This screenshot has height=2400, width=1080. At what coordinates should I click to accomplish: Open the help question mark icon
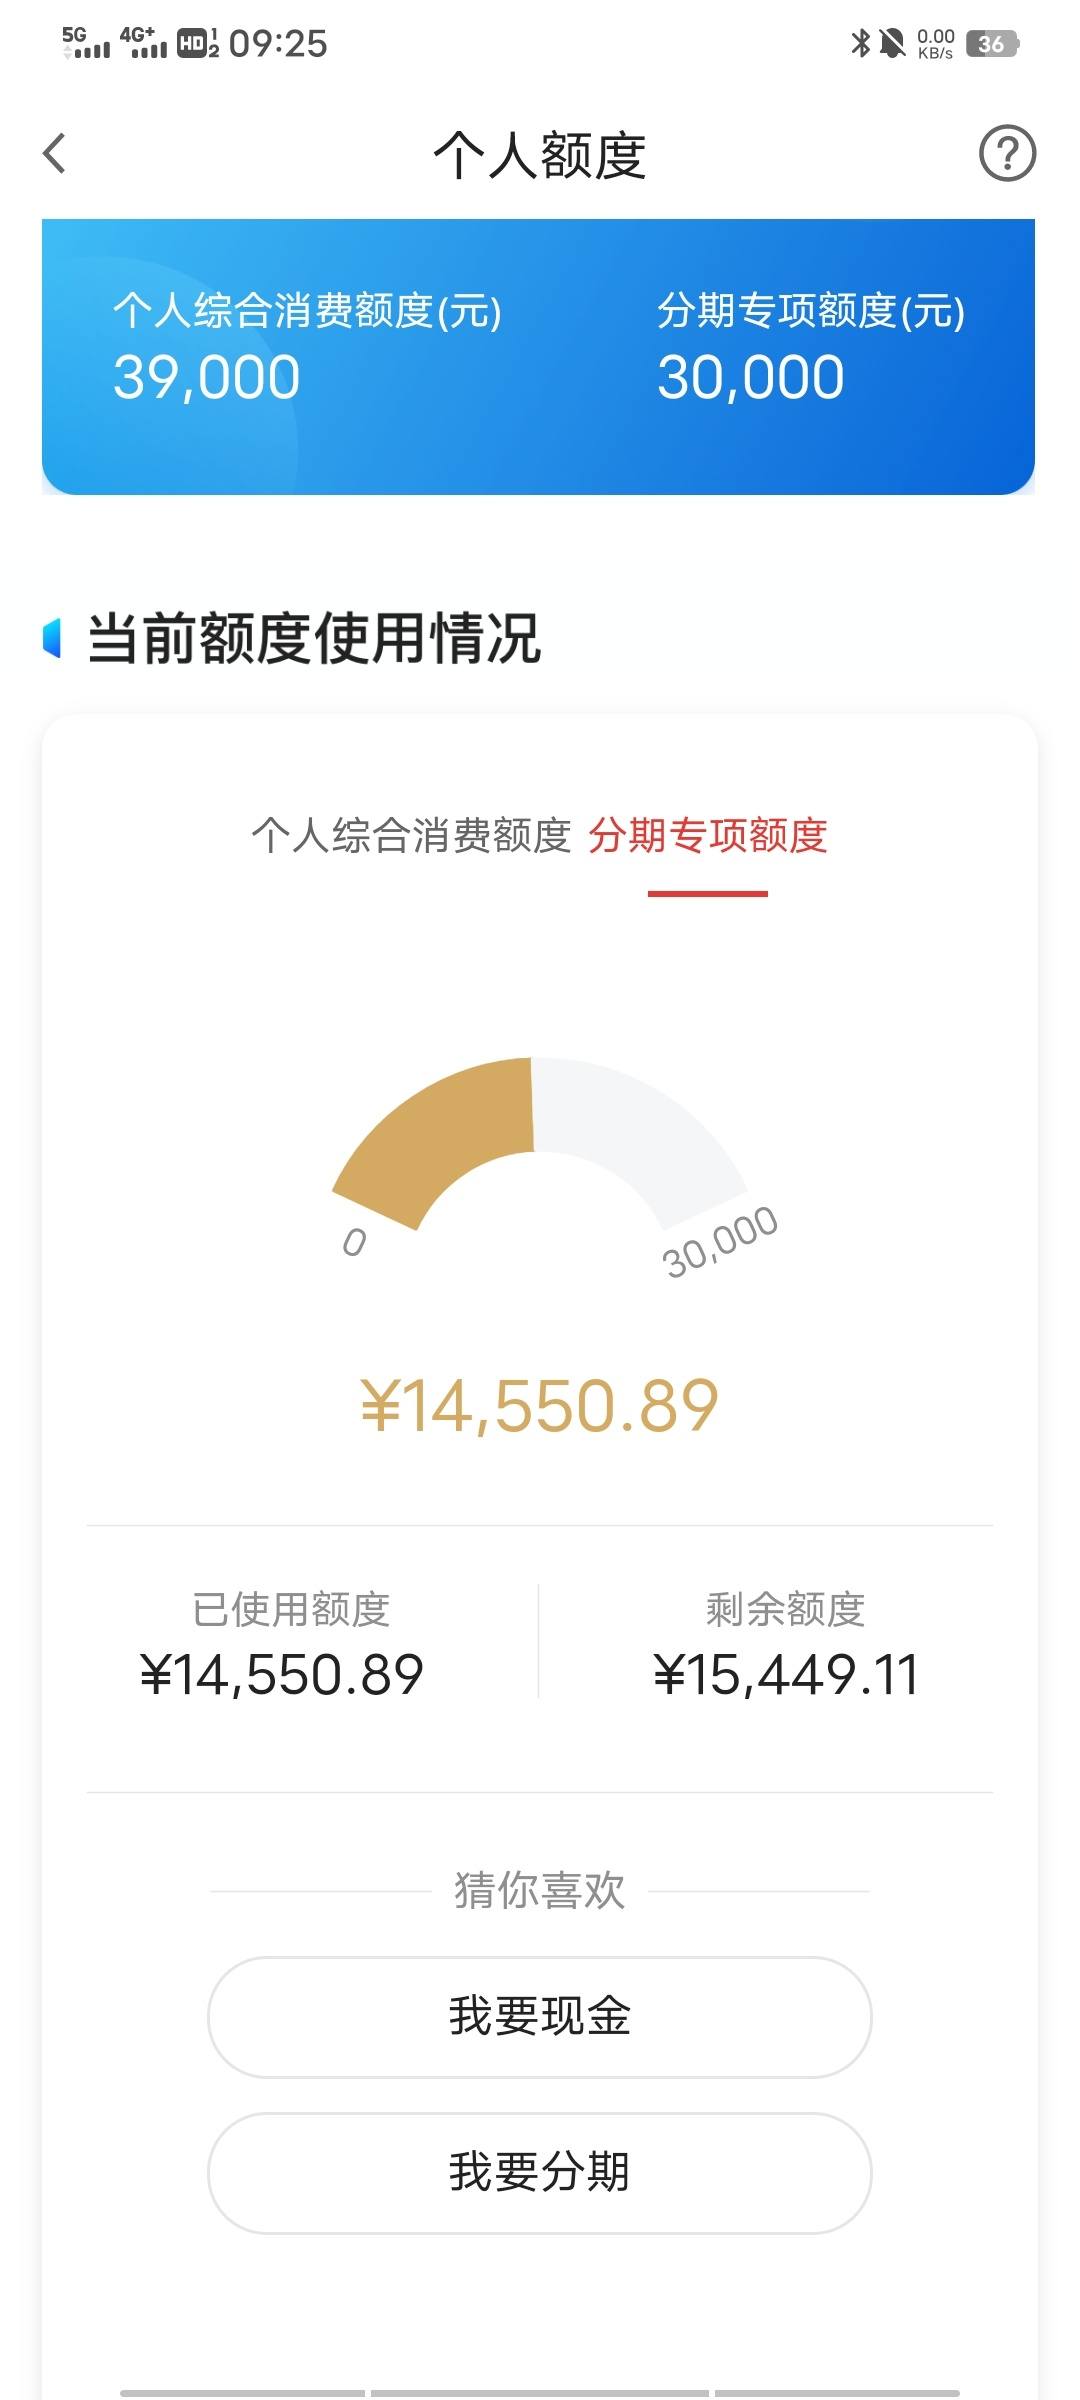1007,153
